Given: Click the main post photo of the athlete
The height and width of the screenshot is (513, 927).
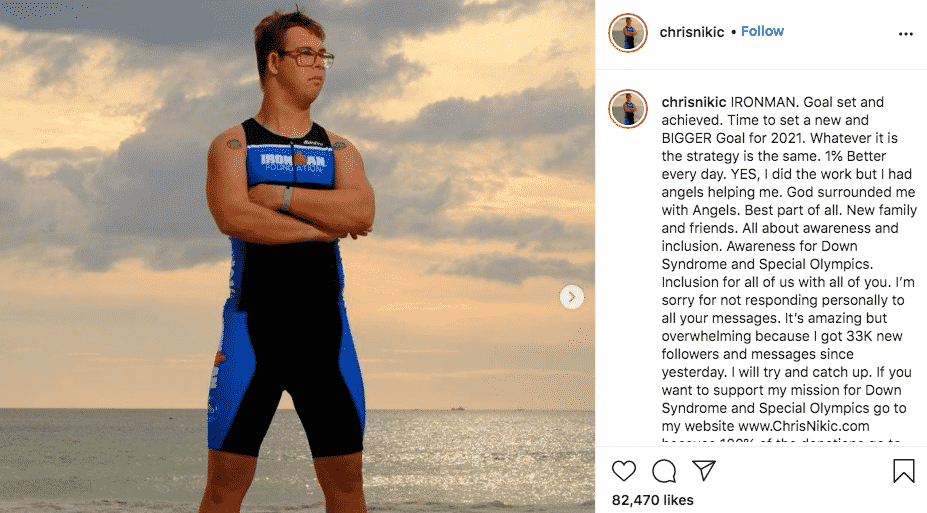Looking at the screenshot, I should click(297, 256).
